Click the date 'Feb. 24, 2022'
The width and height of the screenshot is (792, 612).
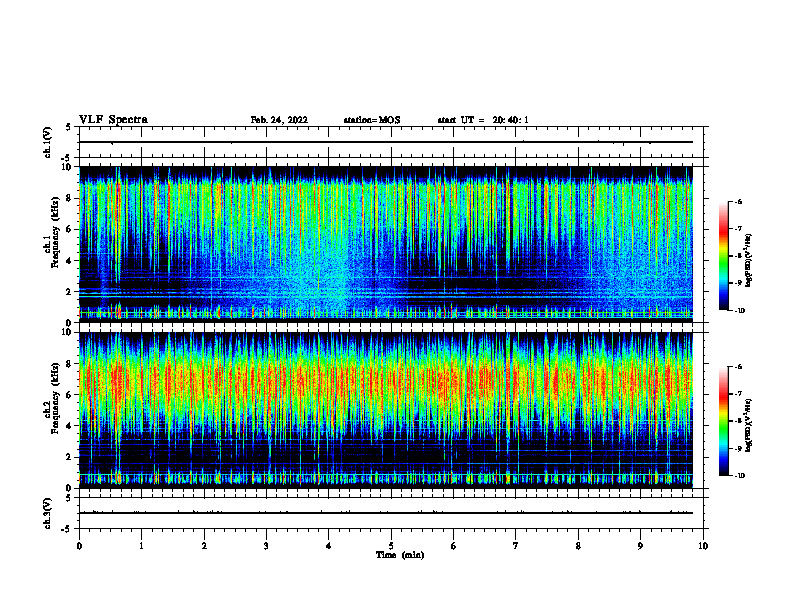[279, 120]
